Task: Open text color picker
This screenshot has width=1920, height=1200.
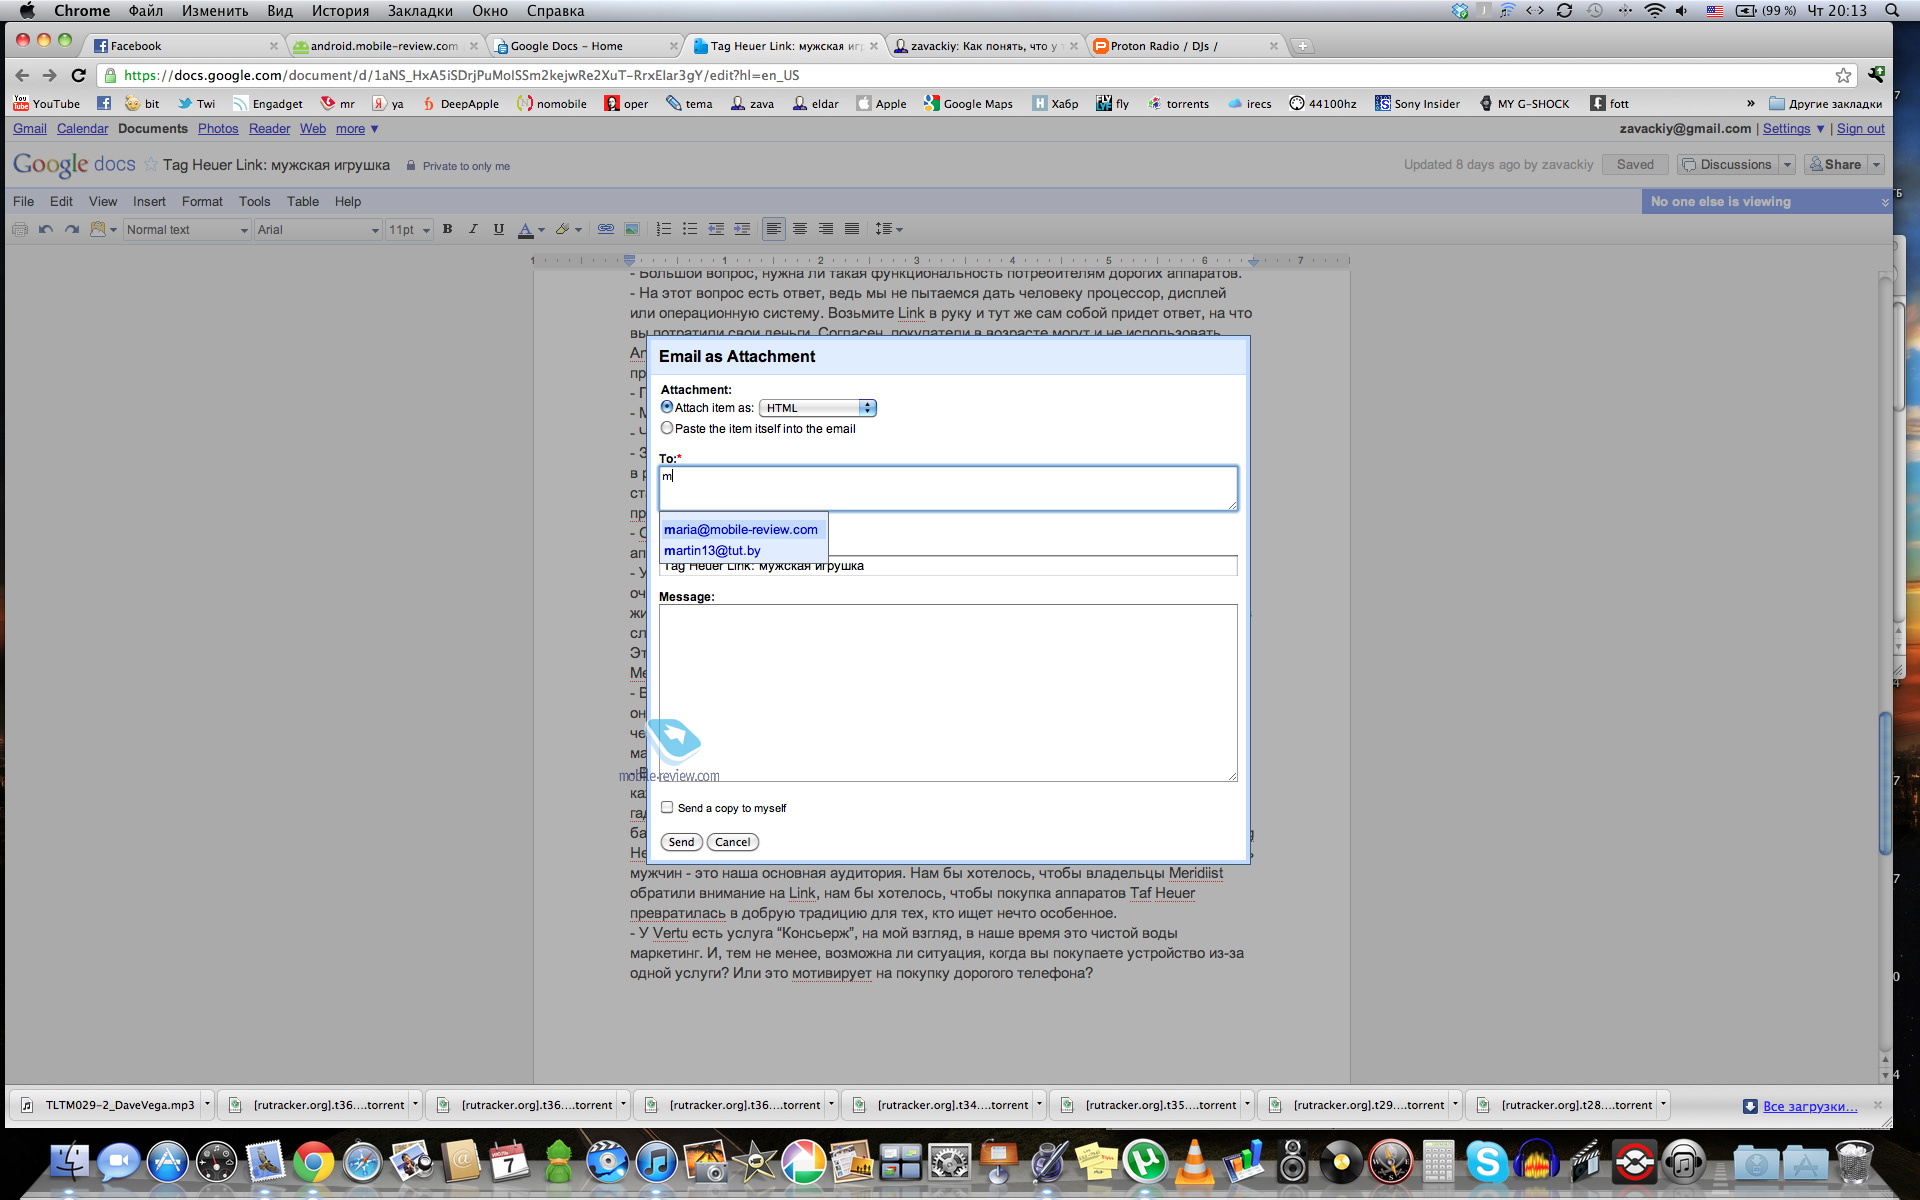Action: click(x=531, y=229)
